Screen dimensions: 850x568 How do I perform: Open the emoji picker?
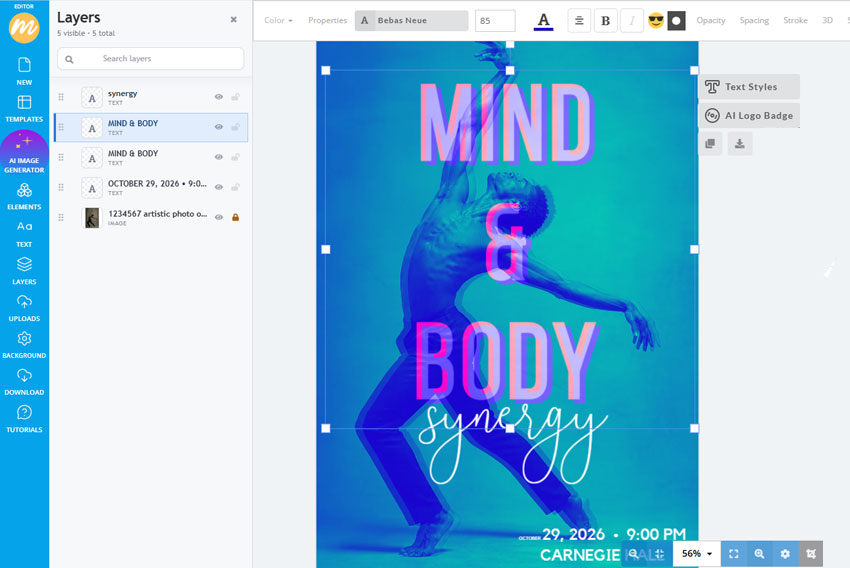click(x=656, y=21)
